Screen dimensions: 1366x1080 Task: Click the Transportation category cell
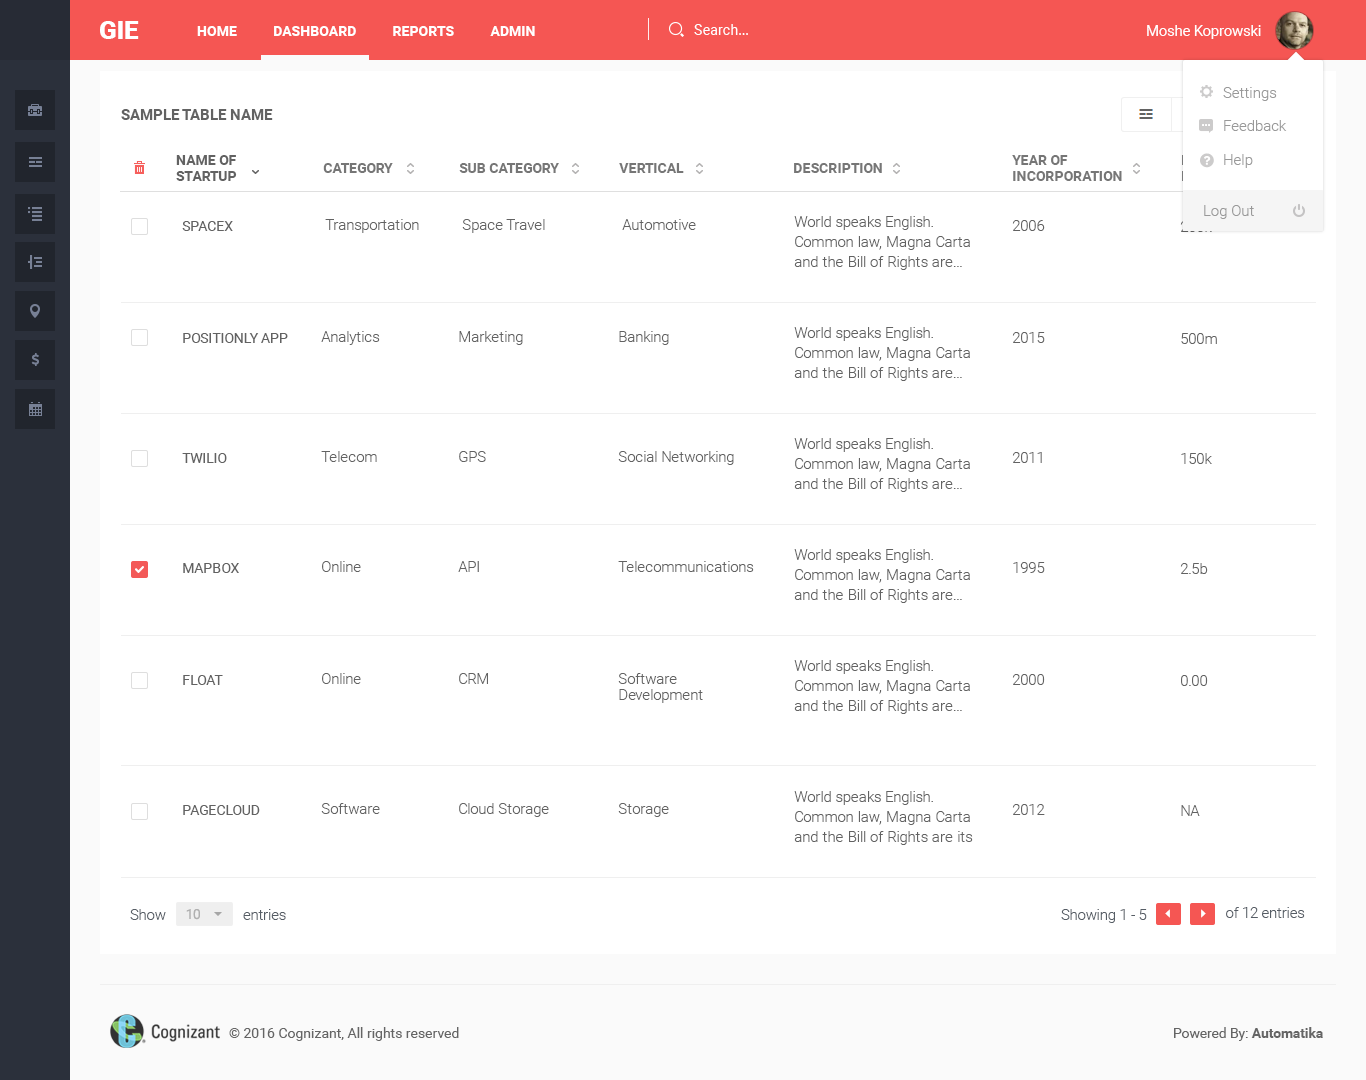point(372,225)
